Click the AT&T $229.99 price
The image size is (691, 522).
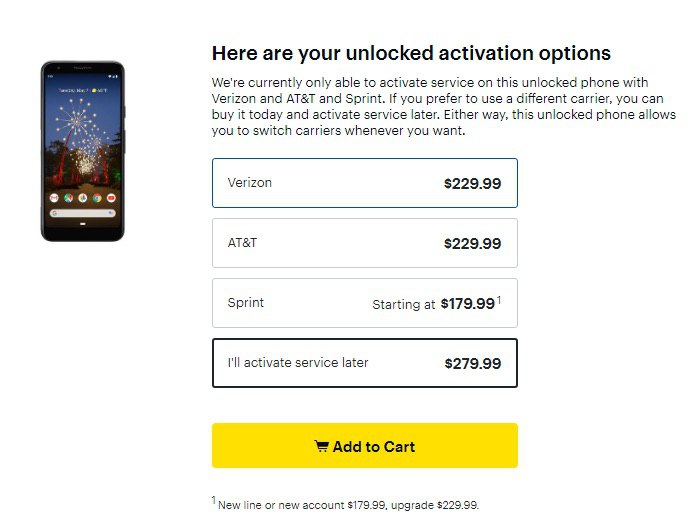tap(472, 244)
